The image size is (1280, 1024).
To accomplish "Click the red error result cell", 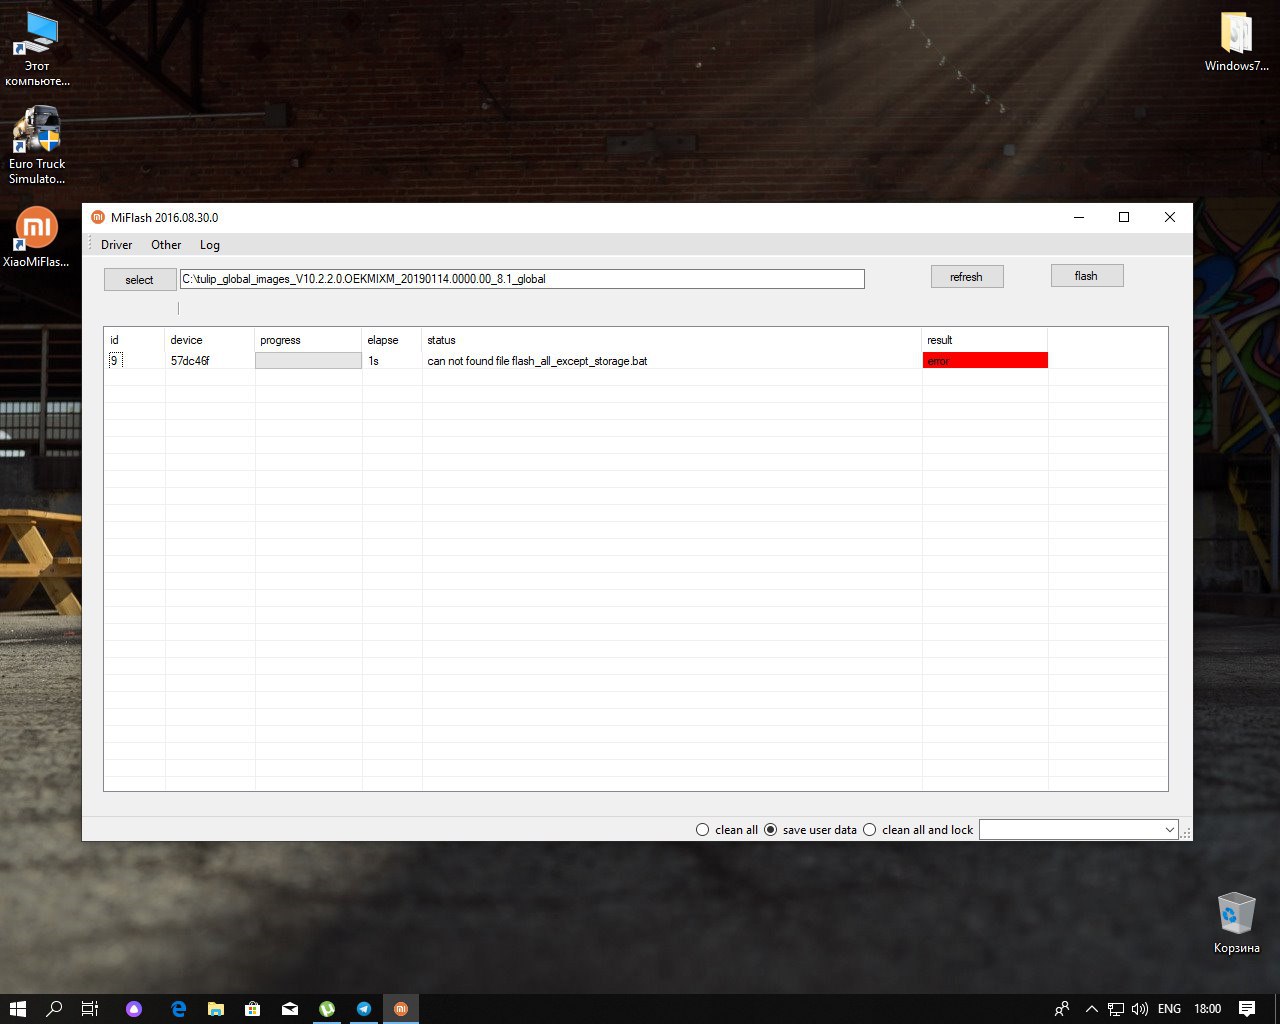I will (985, 361).
